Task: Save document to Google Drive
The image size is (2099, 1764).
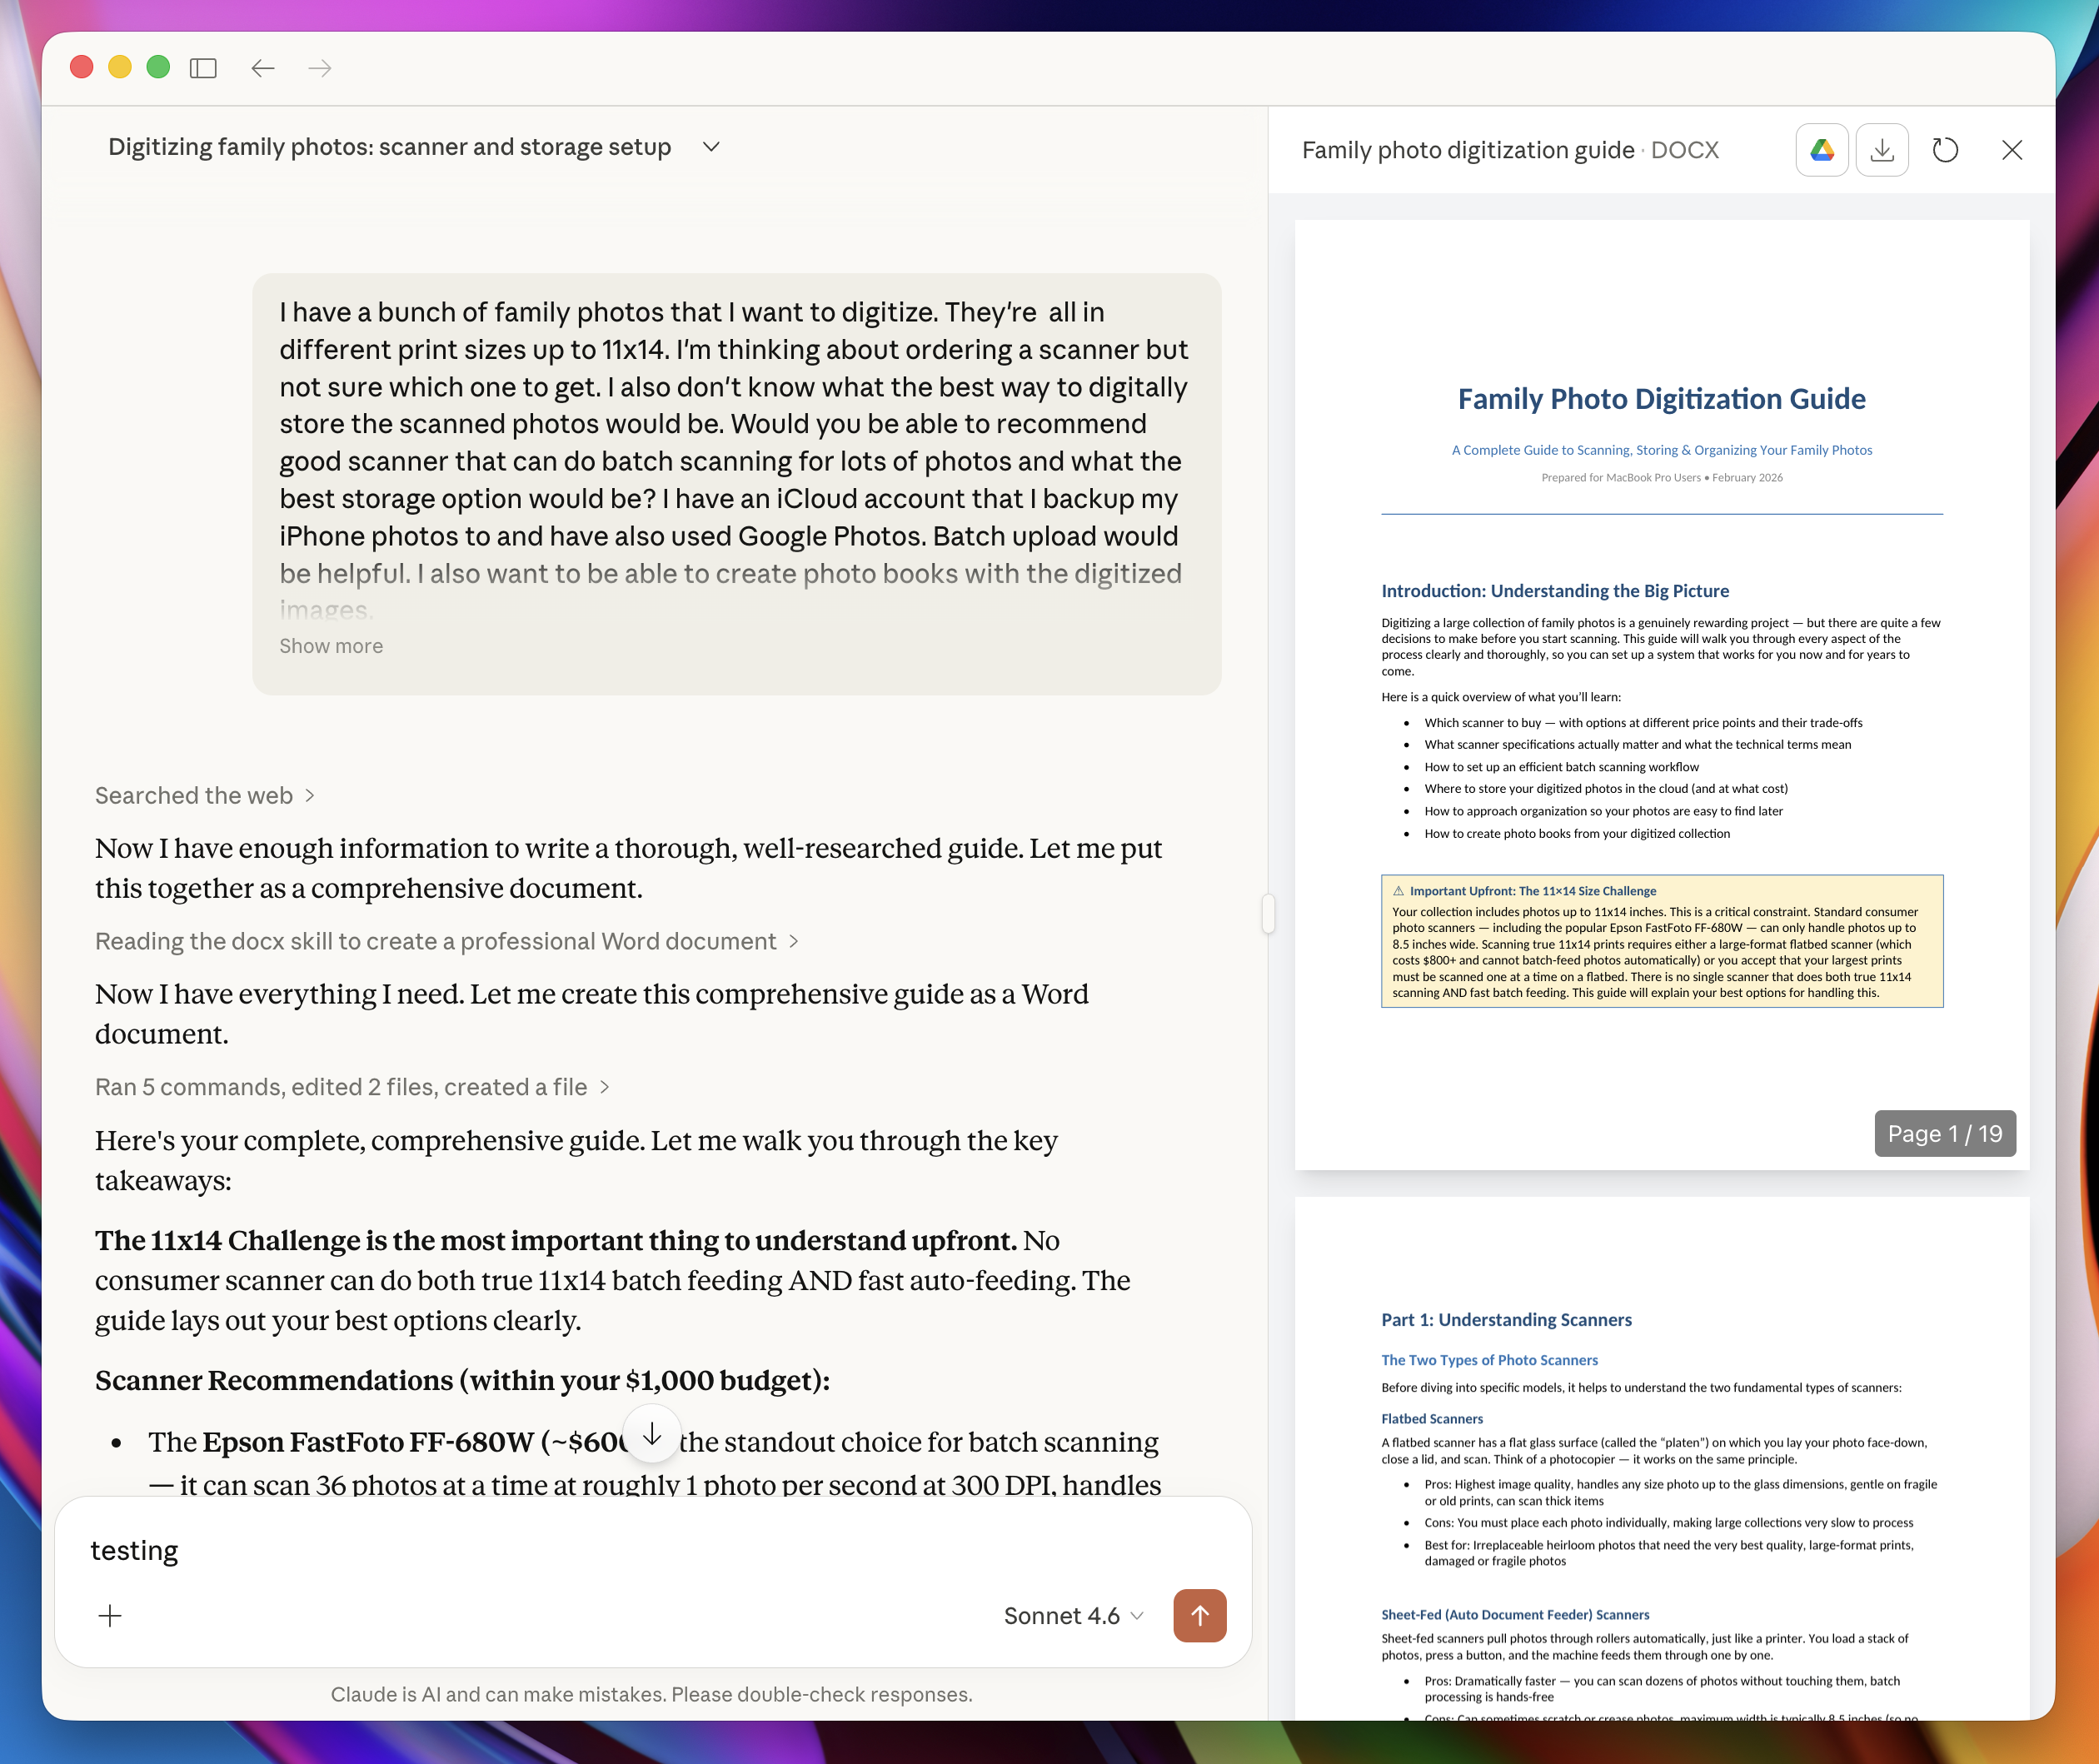Action: [1821, 150]
